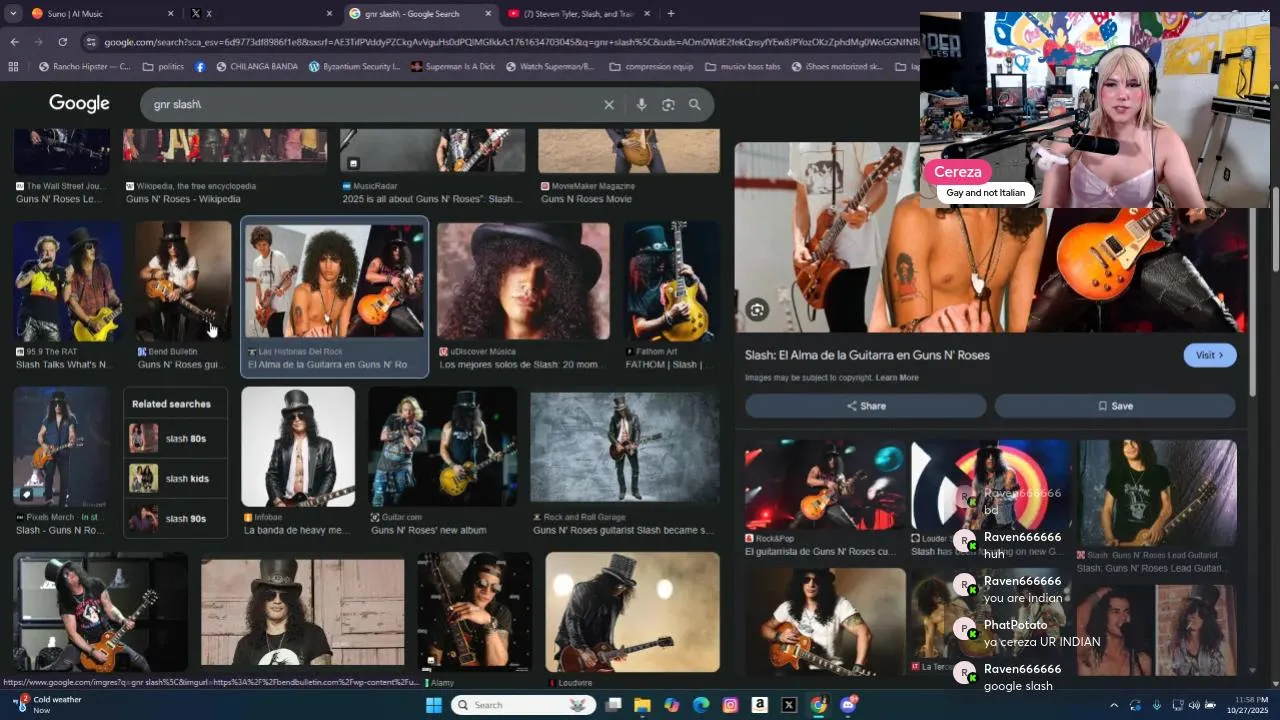Viewport: 1280px width, 720px height.
Task: Start voice search with the microphone icon
Action: click(641, 105)
